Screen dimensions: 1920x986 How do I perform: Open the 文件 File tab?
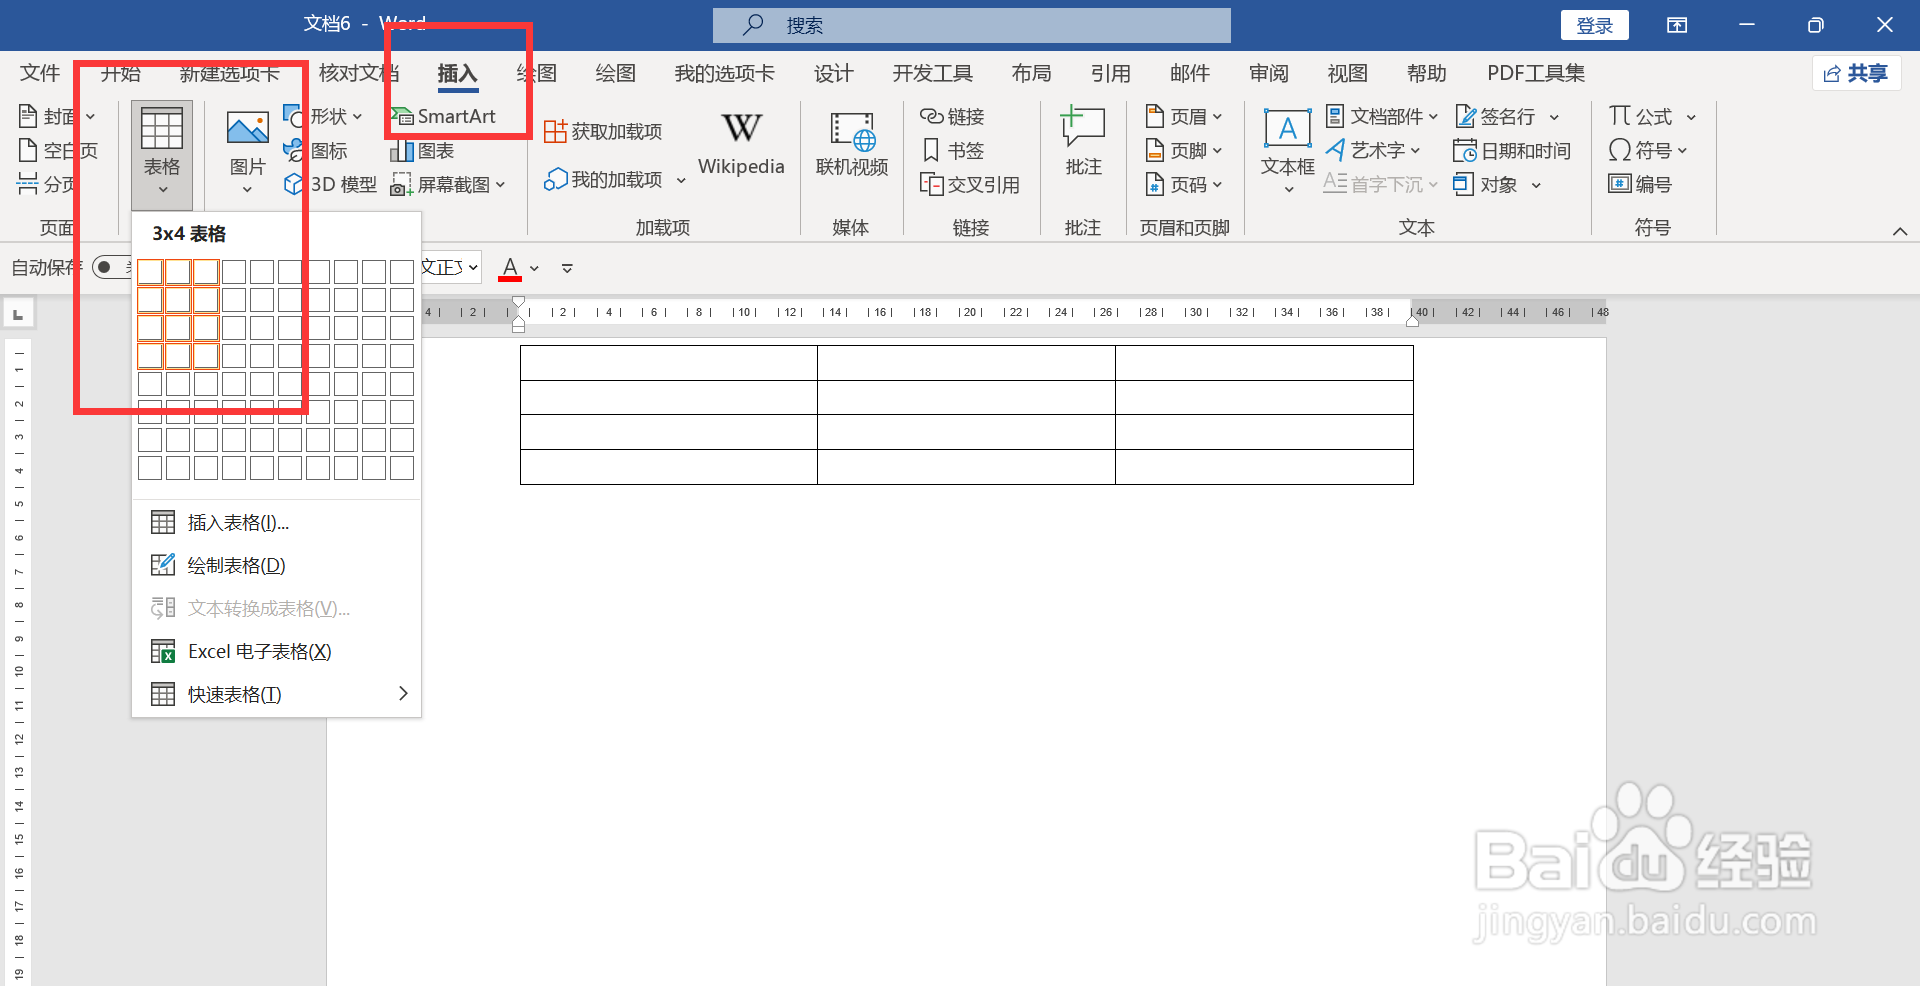pyautogui.click(x=40, y=73)
